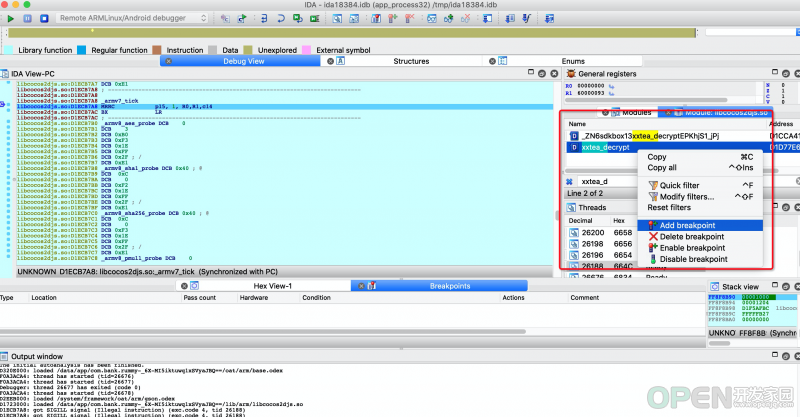
Task: Click the xxtea_d filter input field
Action: 607,181
